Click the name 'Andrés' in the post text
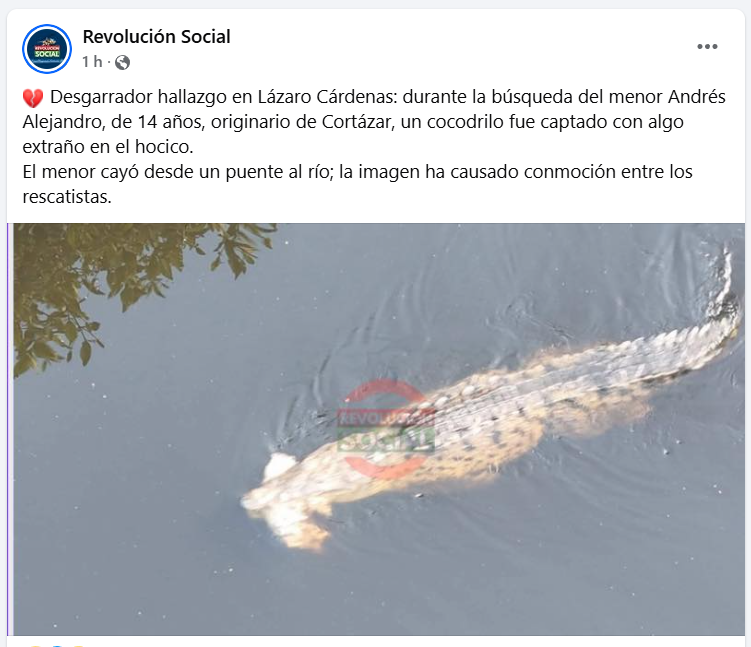This screenshot has height=647, width=751. point(697,97)
